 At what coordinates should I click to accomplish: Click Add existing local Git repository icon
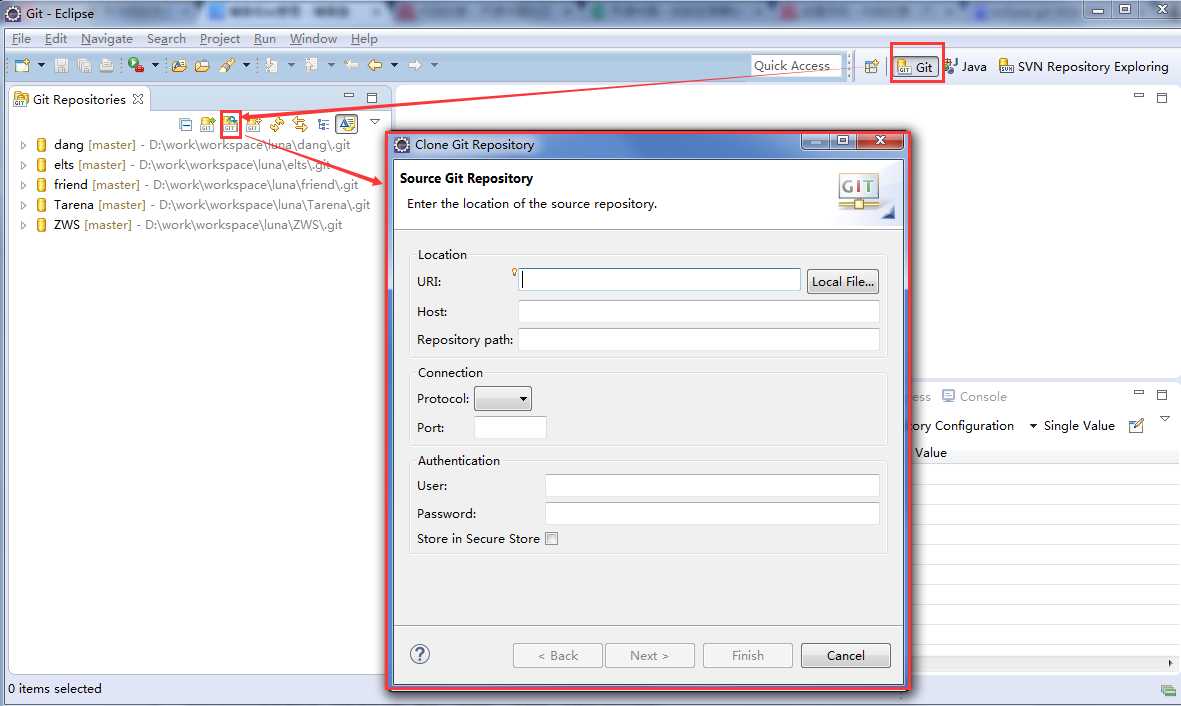[208, 124]
